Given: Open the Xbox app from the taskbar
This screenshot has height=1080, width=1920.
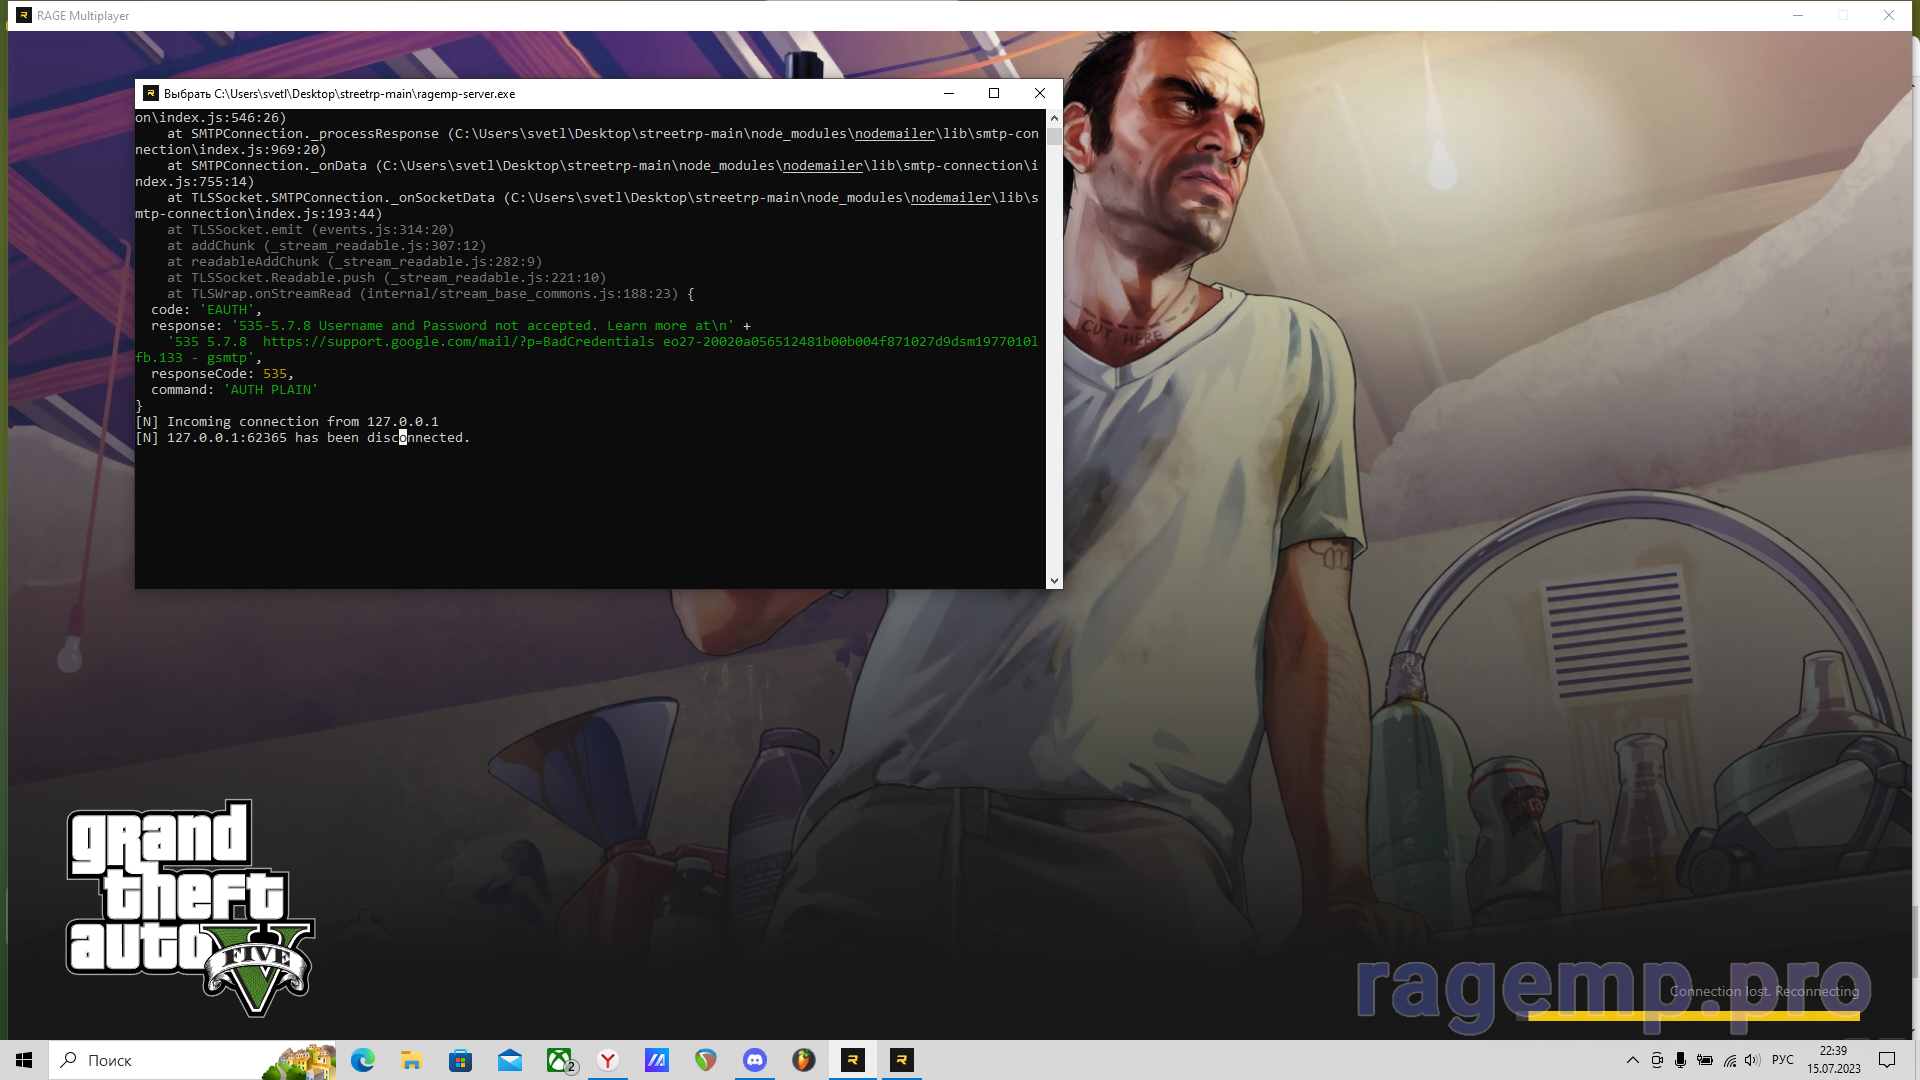Looking at the screenshot, I should coord(559,1060).
